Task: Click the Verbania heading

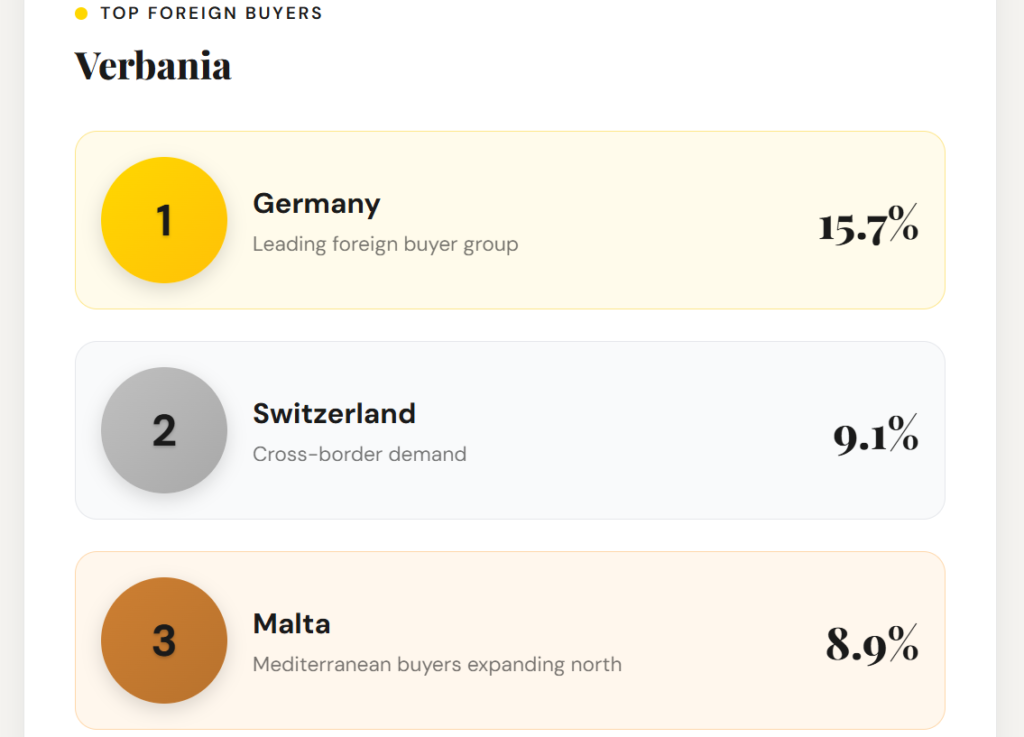Action: tap(153, 66)
